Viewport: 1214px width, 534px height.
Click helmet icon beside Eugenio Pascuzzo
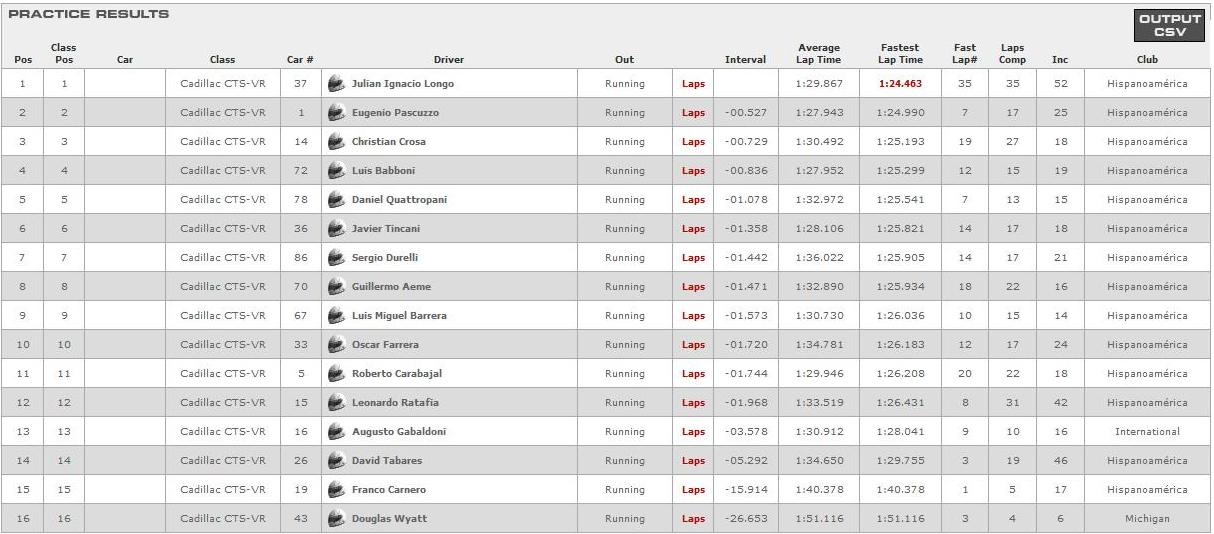(336, 113)
